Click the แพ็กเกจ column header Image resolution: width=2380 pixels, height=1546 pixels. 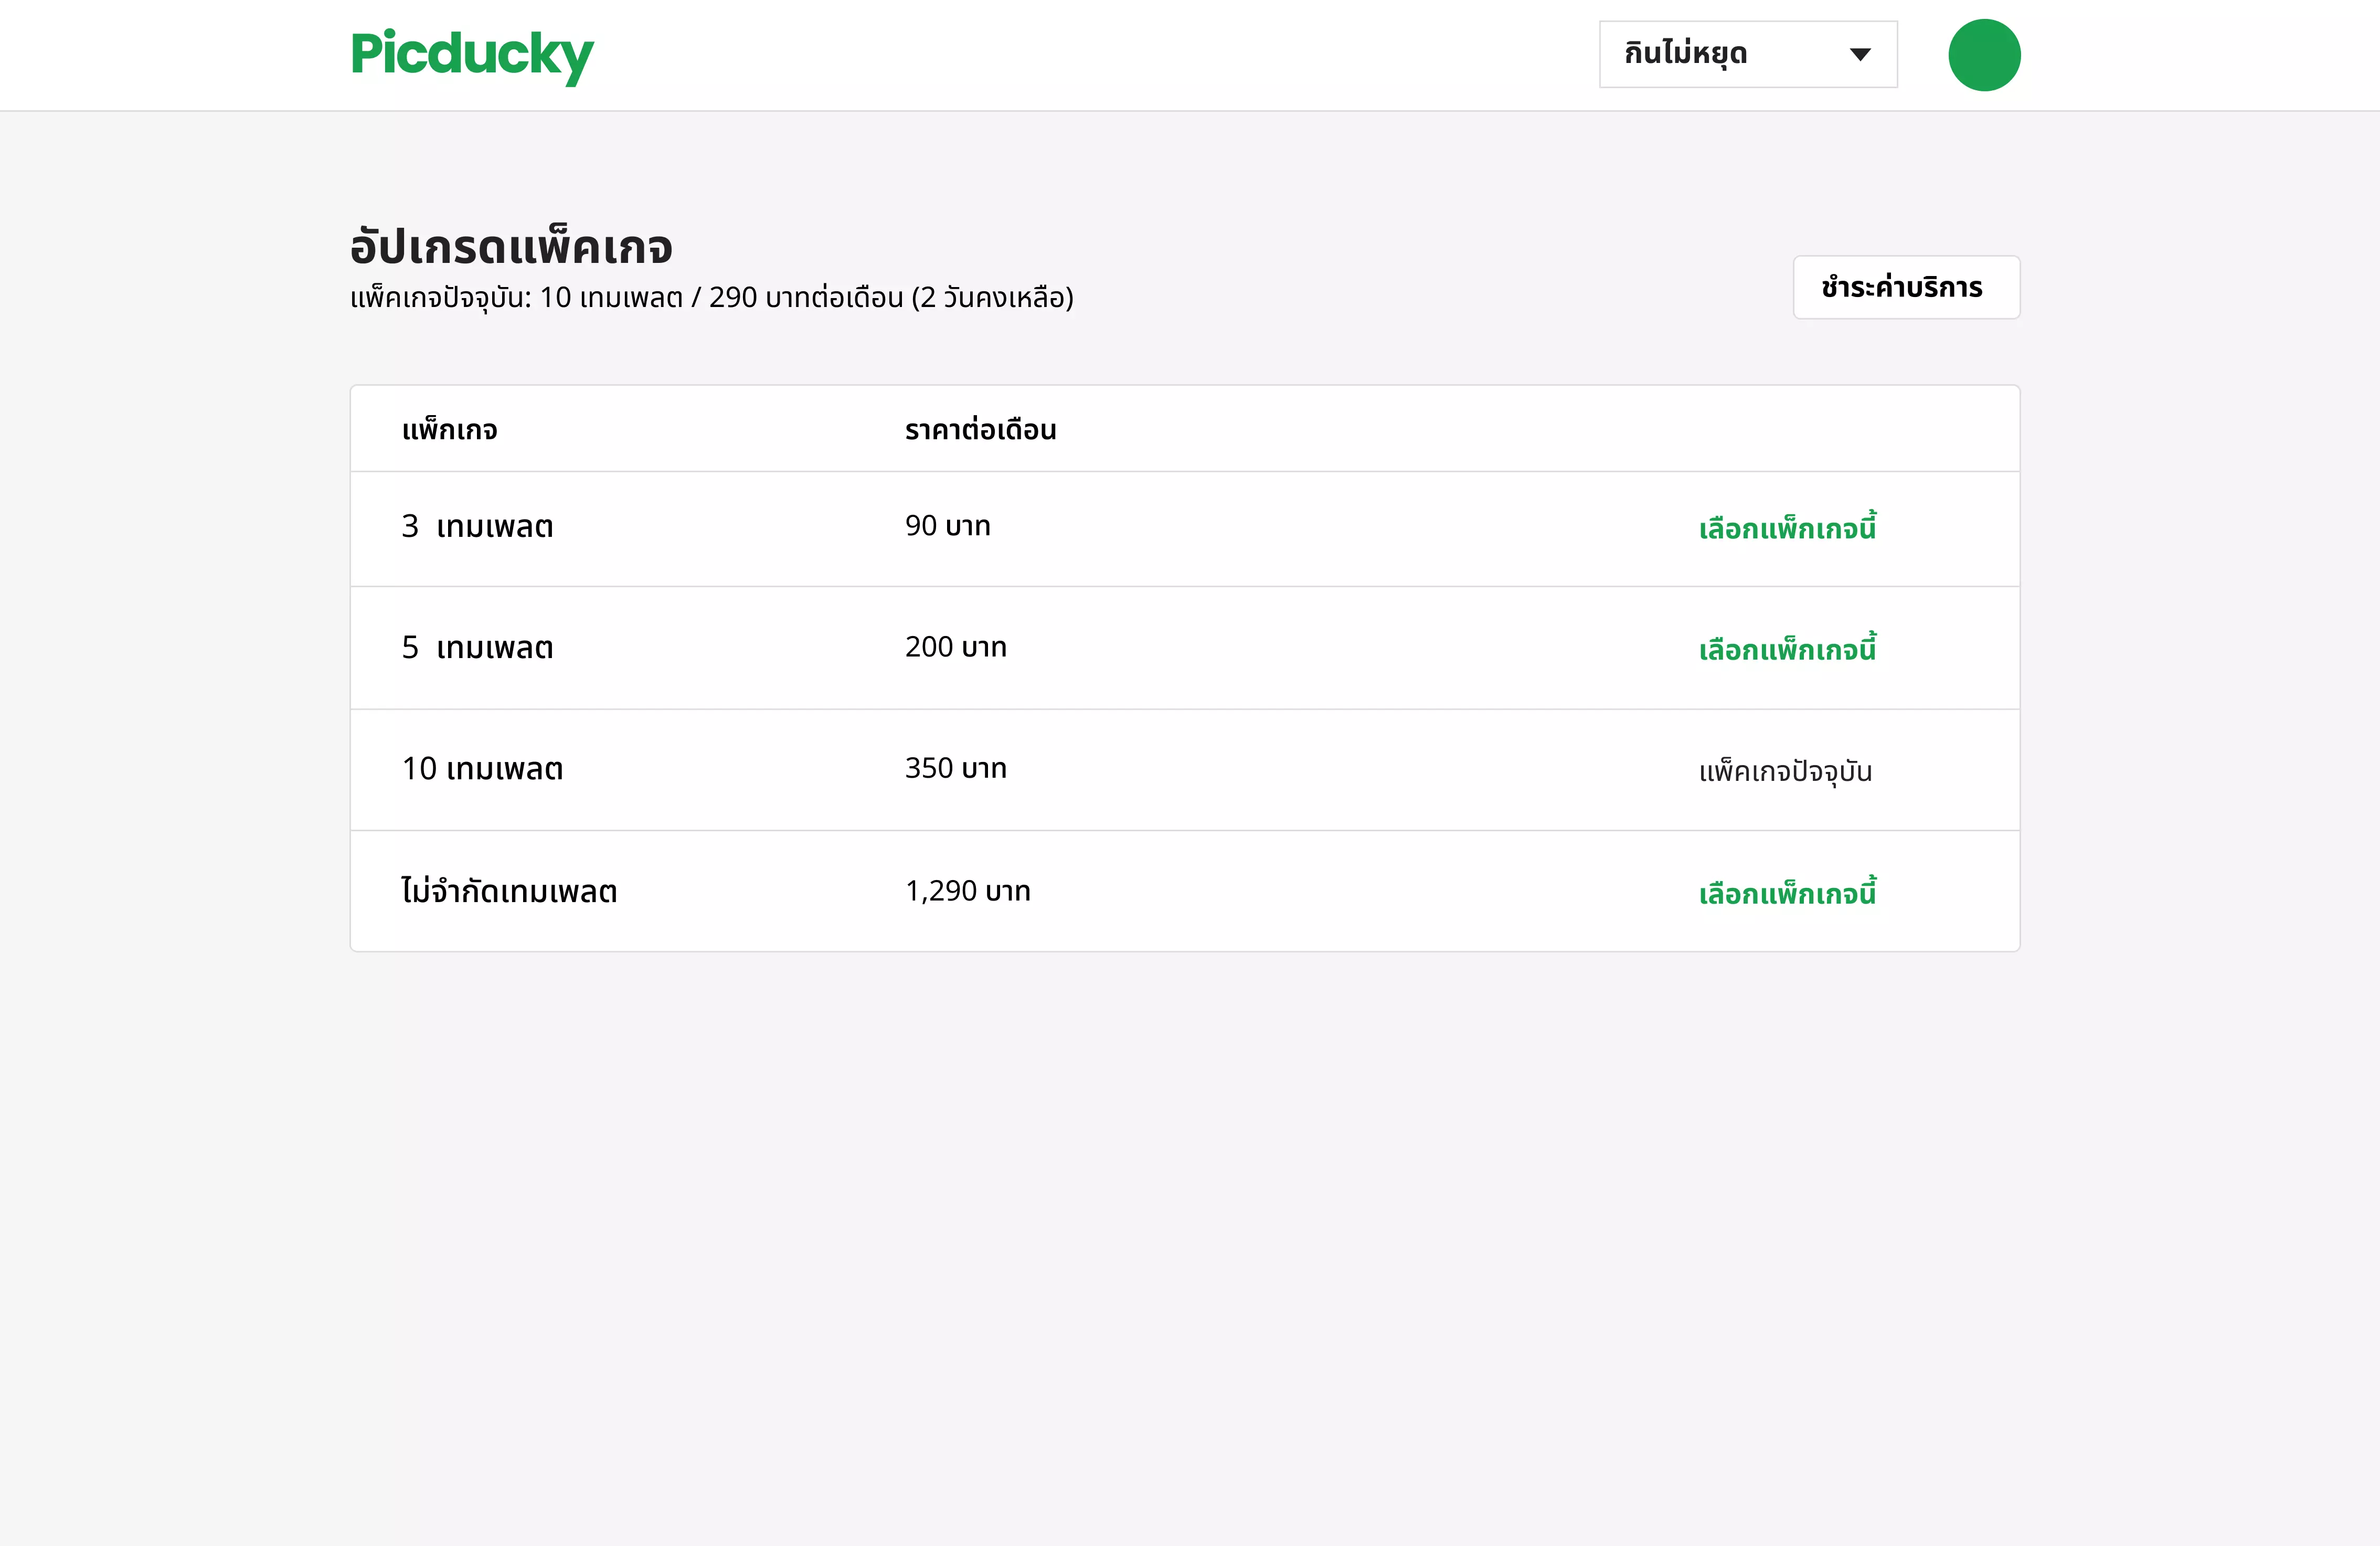click(x=449, y=430)
